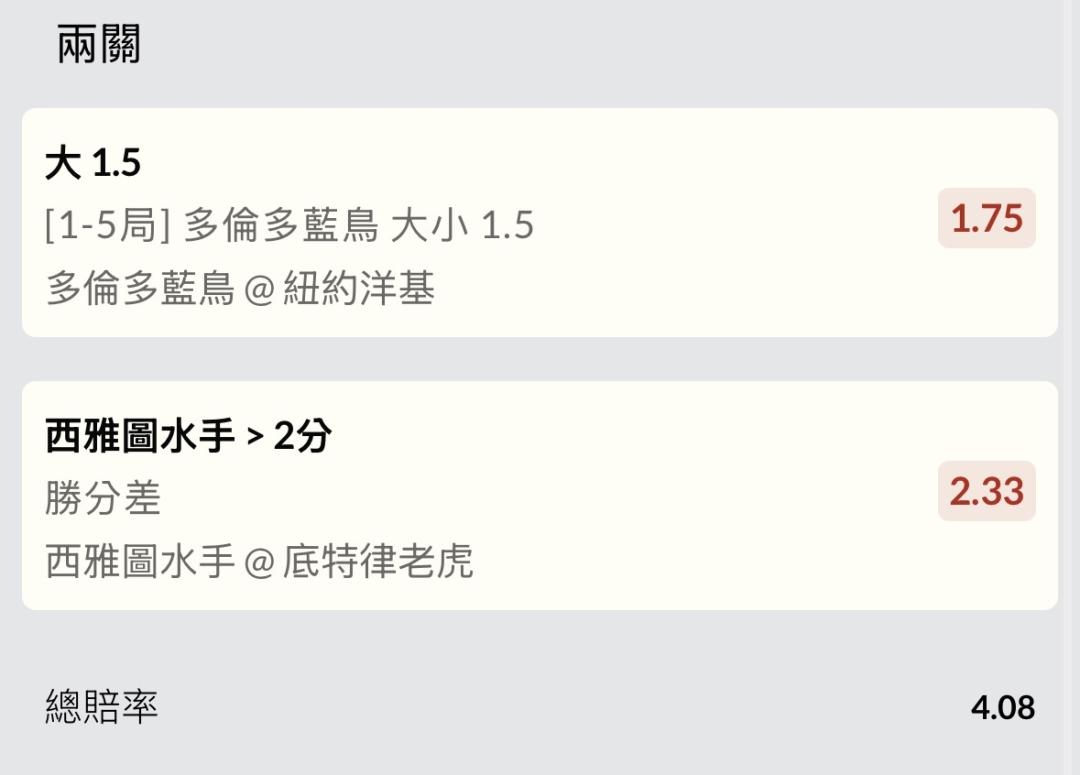Click the 2.33 odds badge
This screenshot has width=1080, height=775.
click(x=986, y=491)
